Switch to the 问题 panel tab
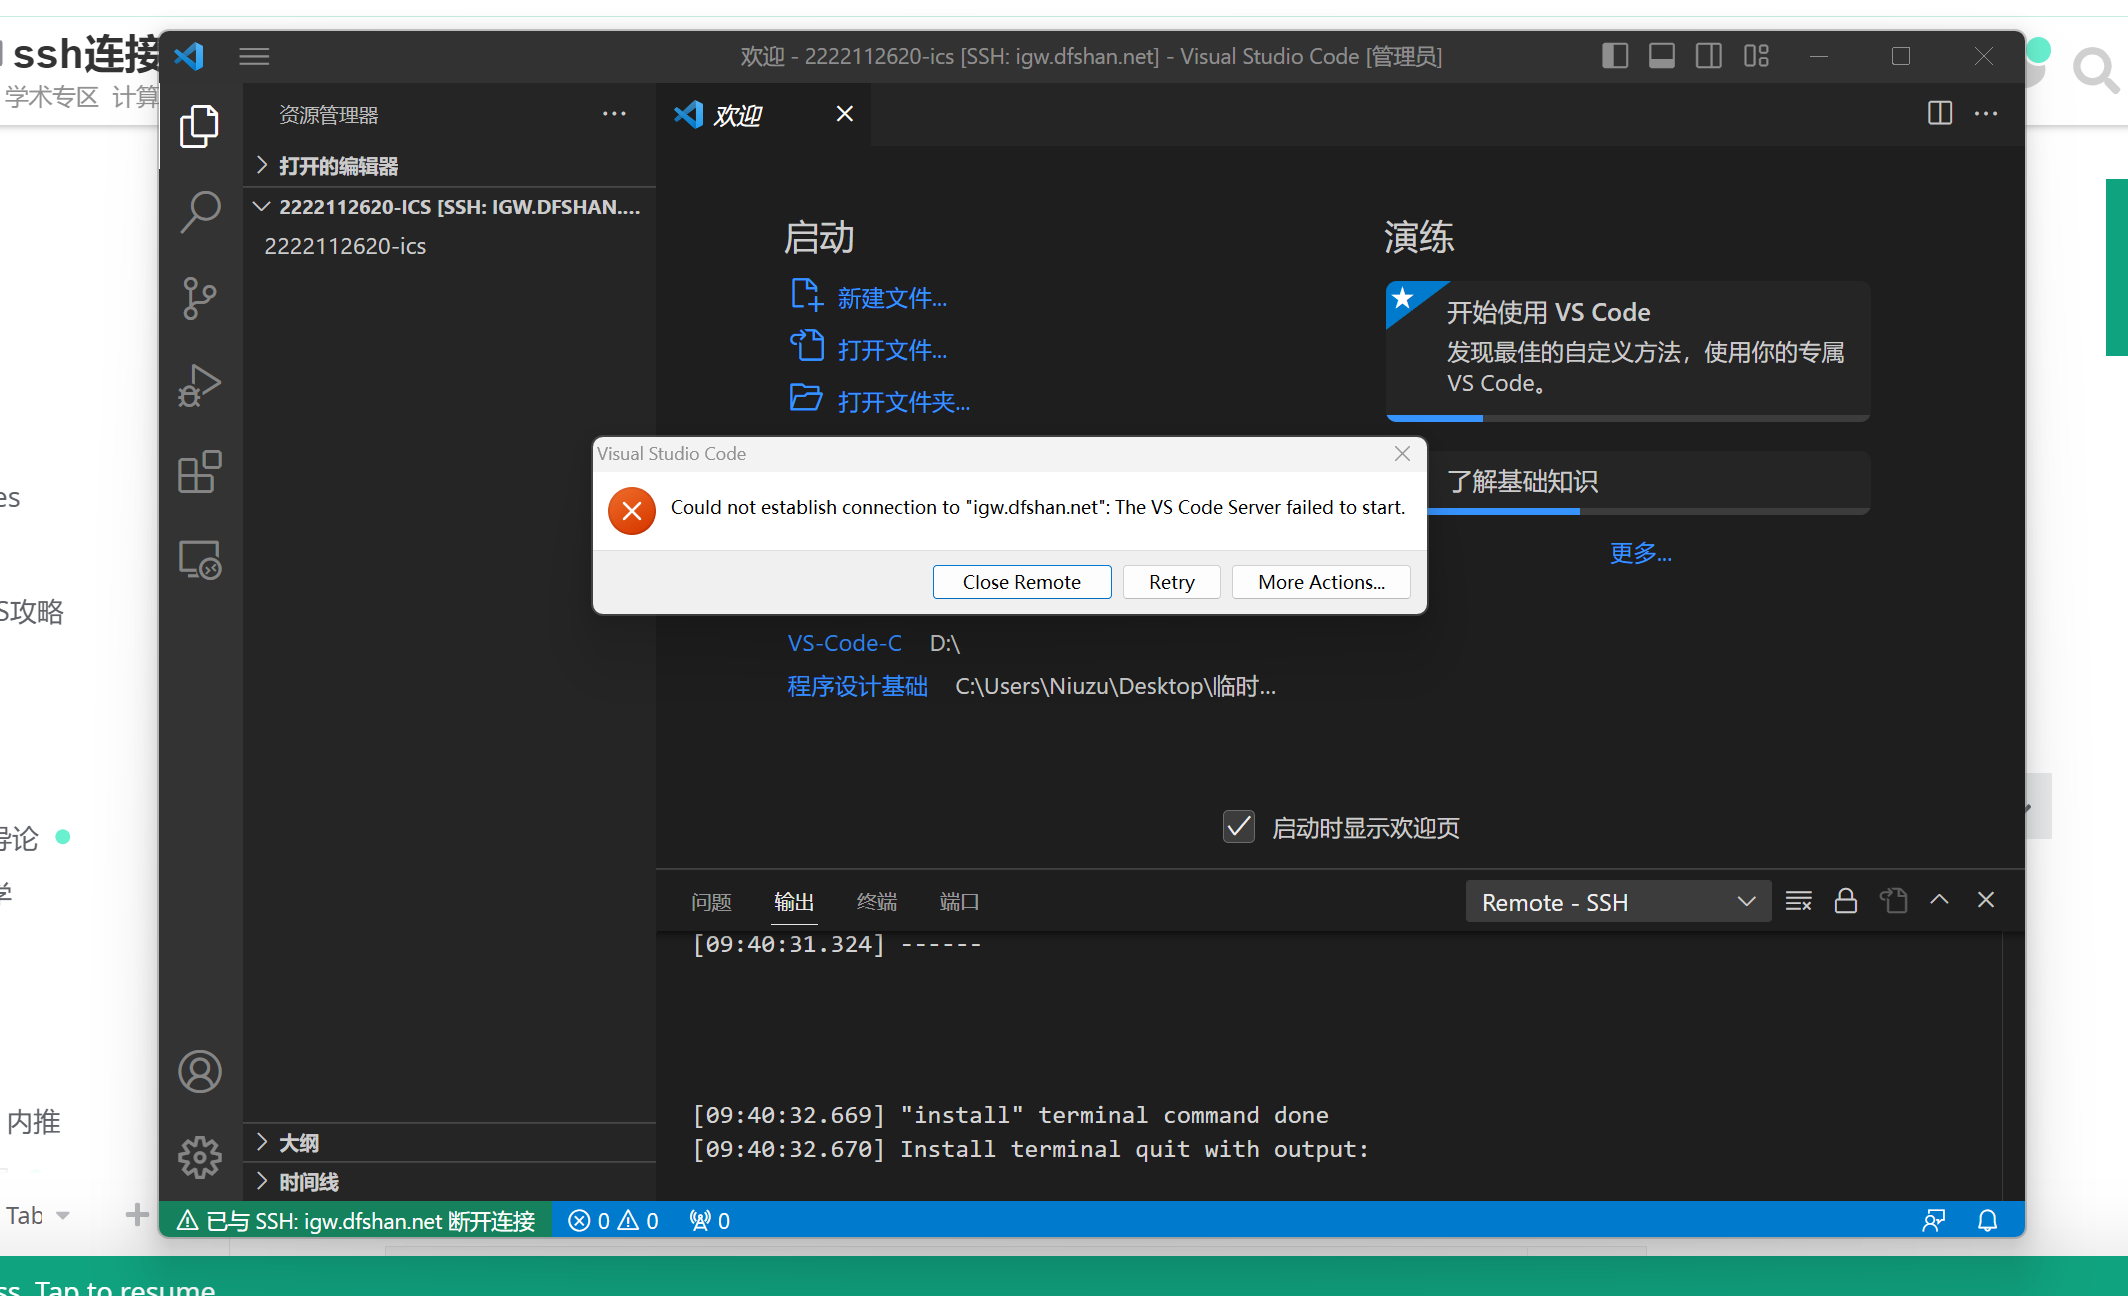The width and height of the screenshot is (2128, 1296). click(x=711, y=902)
